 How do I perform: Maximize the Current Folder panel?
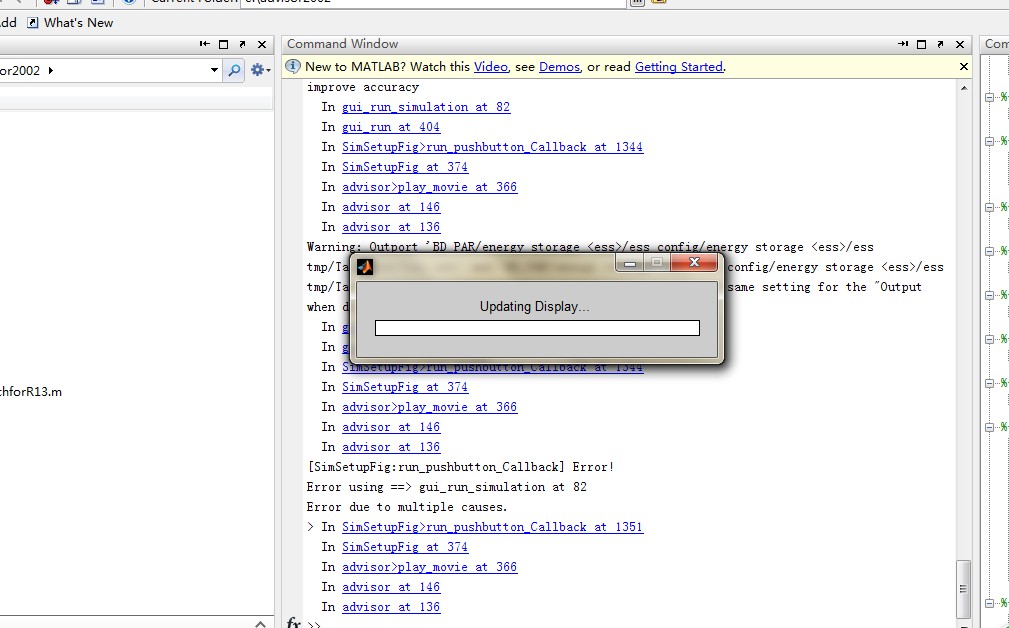click(x=223, y=44)
